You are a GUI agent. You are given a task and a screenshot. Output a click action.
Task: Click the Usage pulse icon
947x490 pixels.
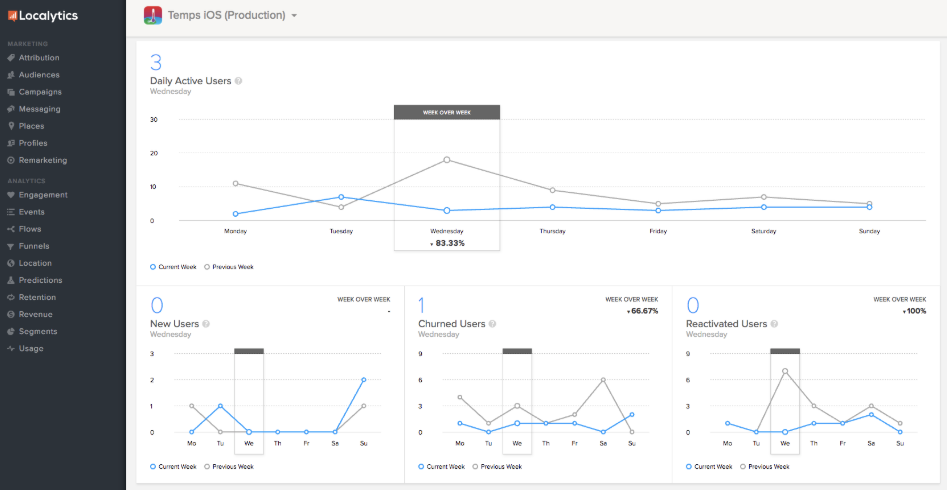click(x=10, y=349)
